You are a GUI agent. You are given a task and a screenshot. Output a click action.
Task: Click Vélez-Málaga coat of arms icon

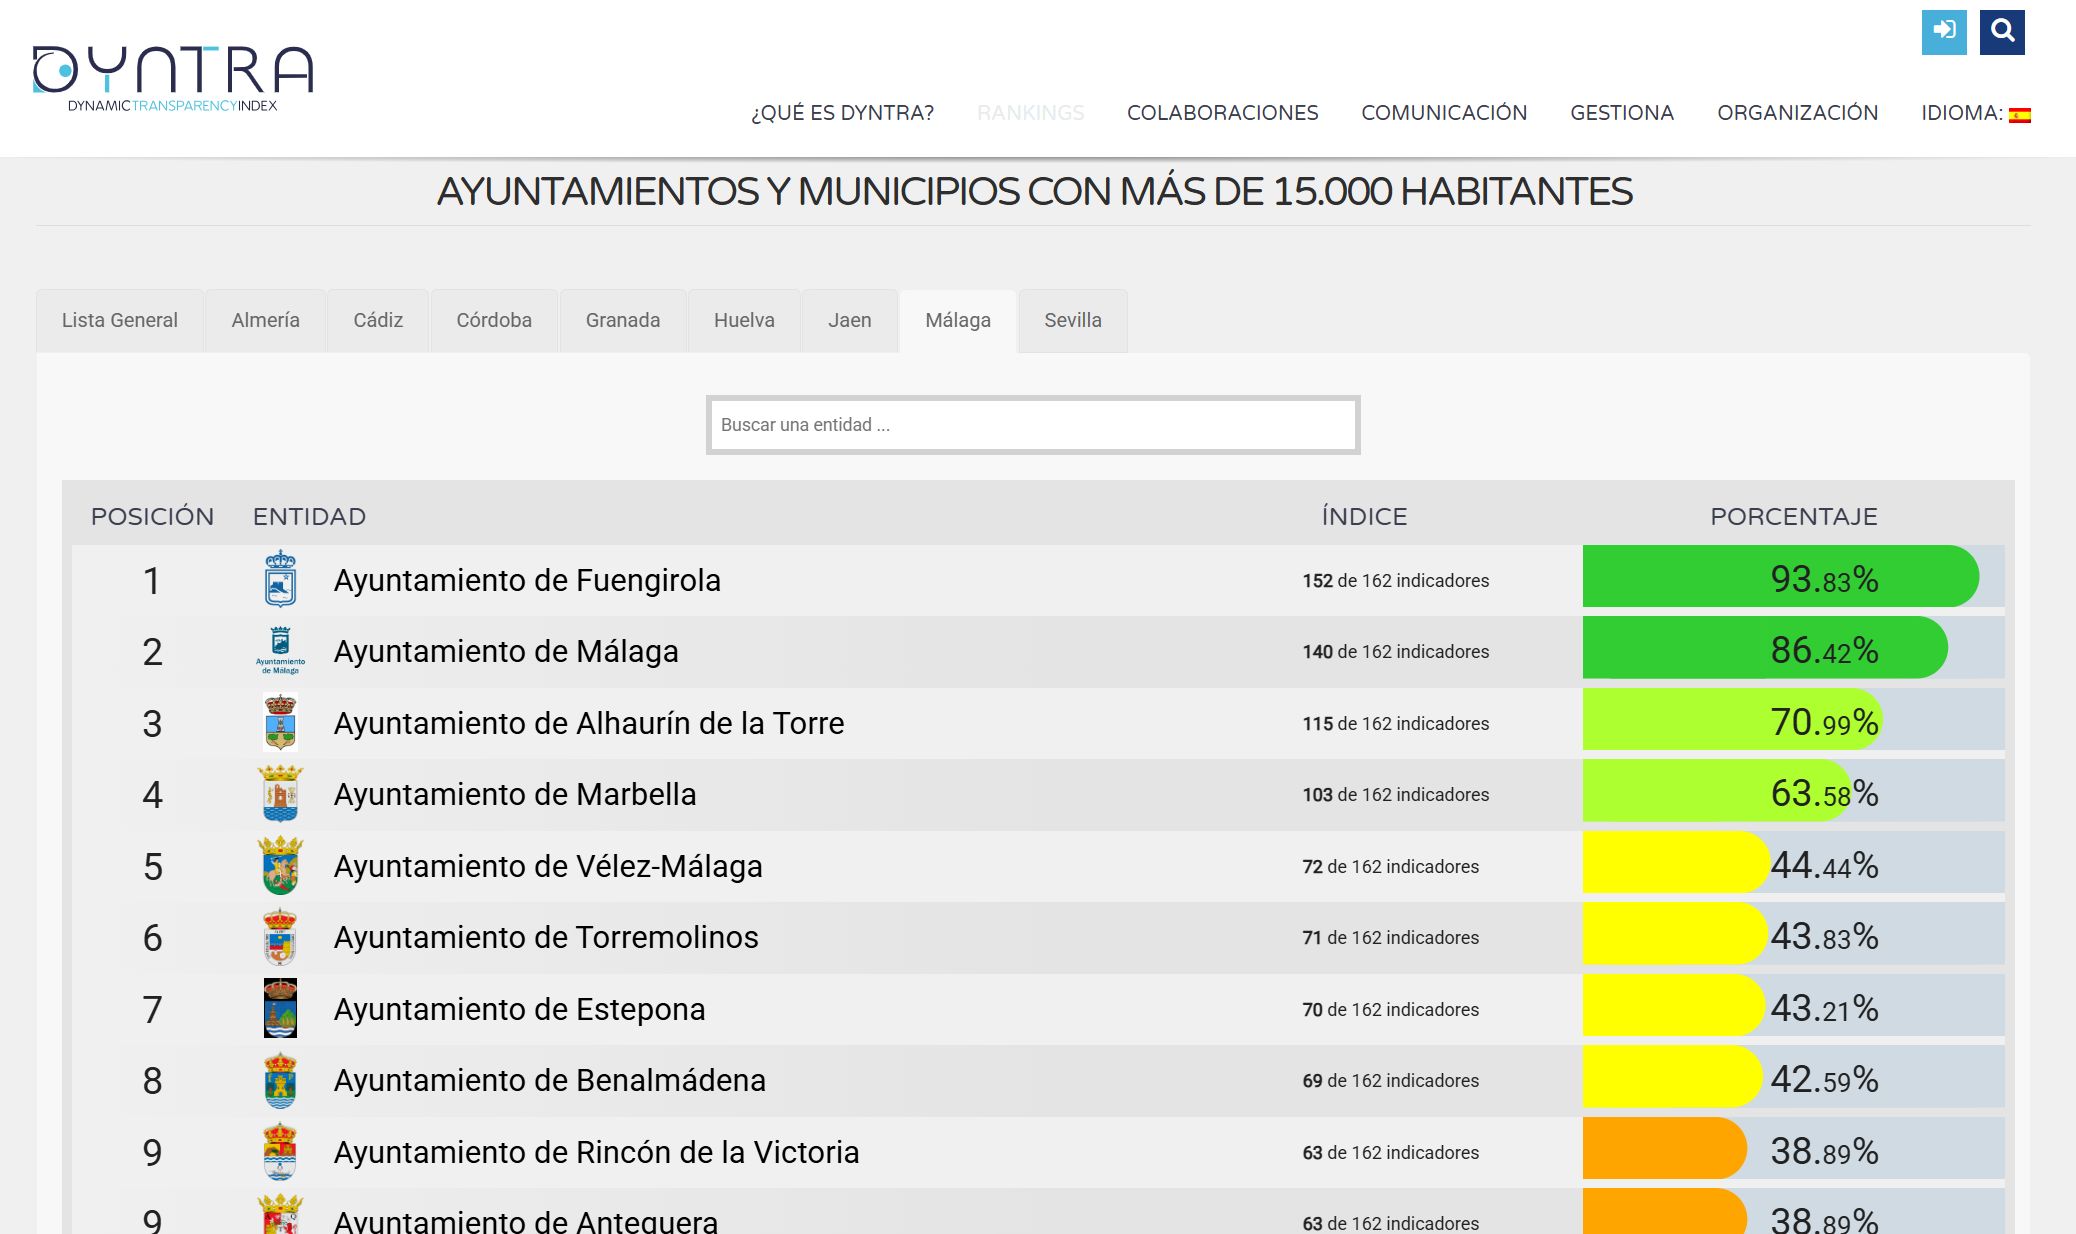pyautogui.click(x=280, y=866)
